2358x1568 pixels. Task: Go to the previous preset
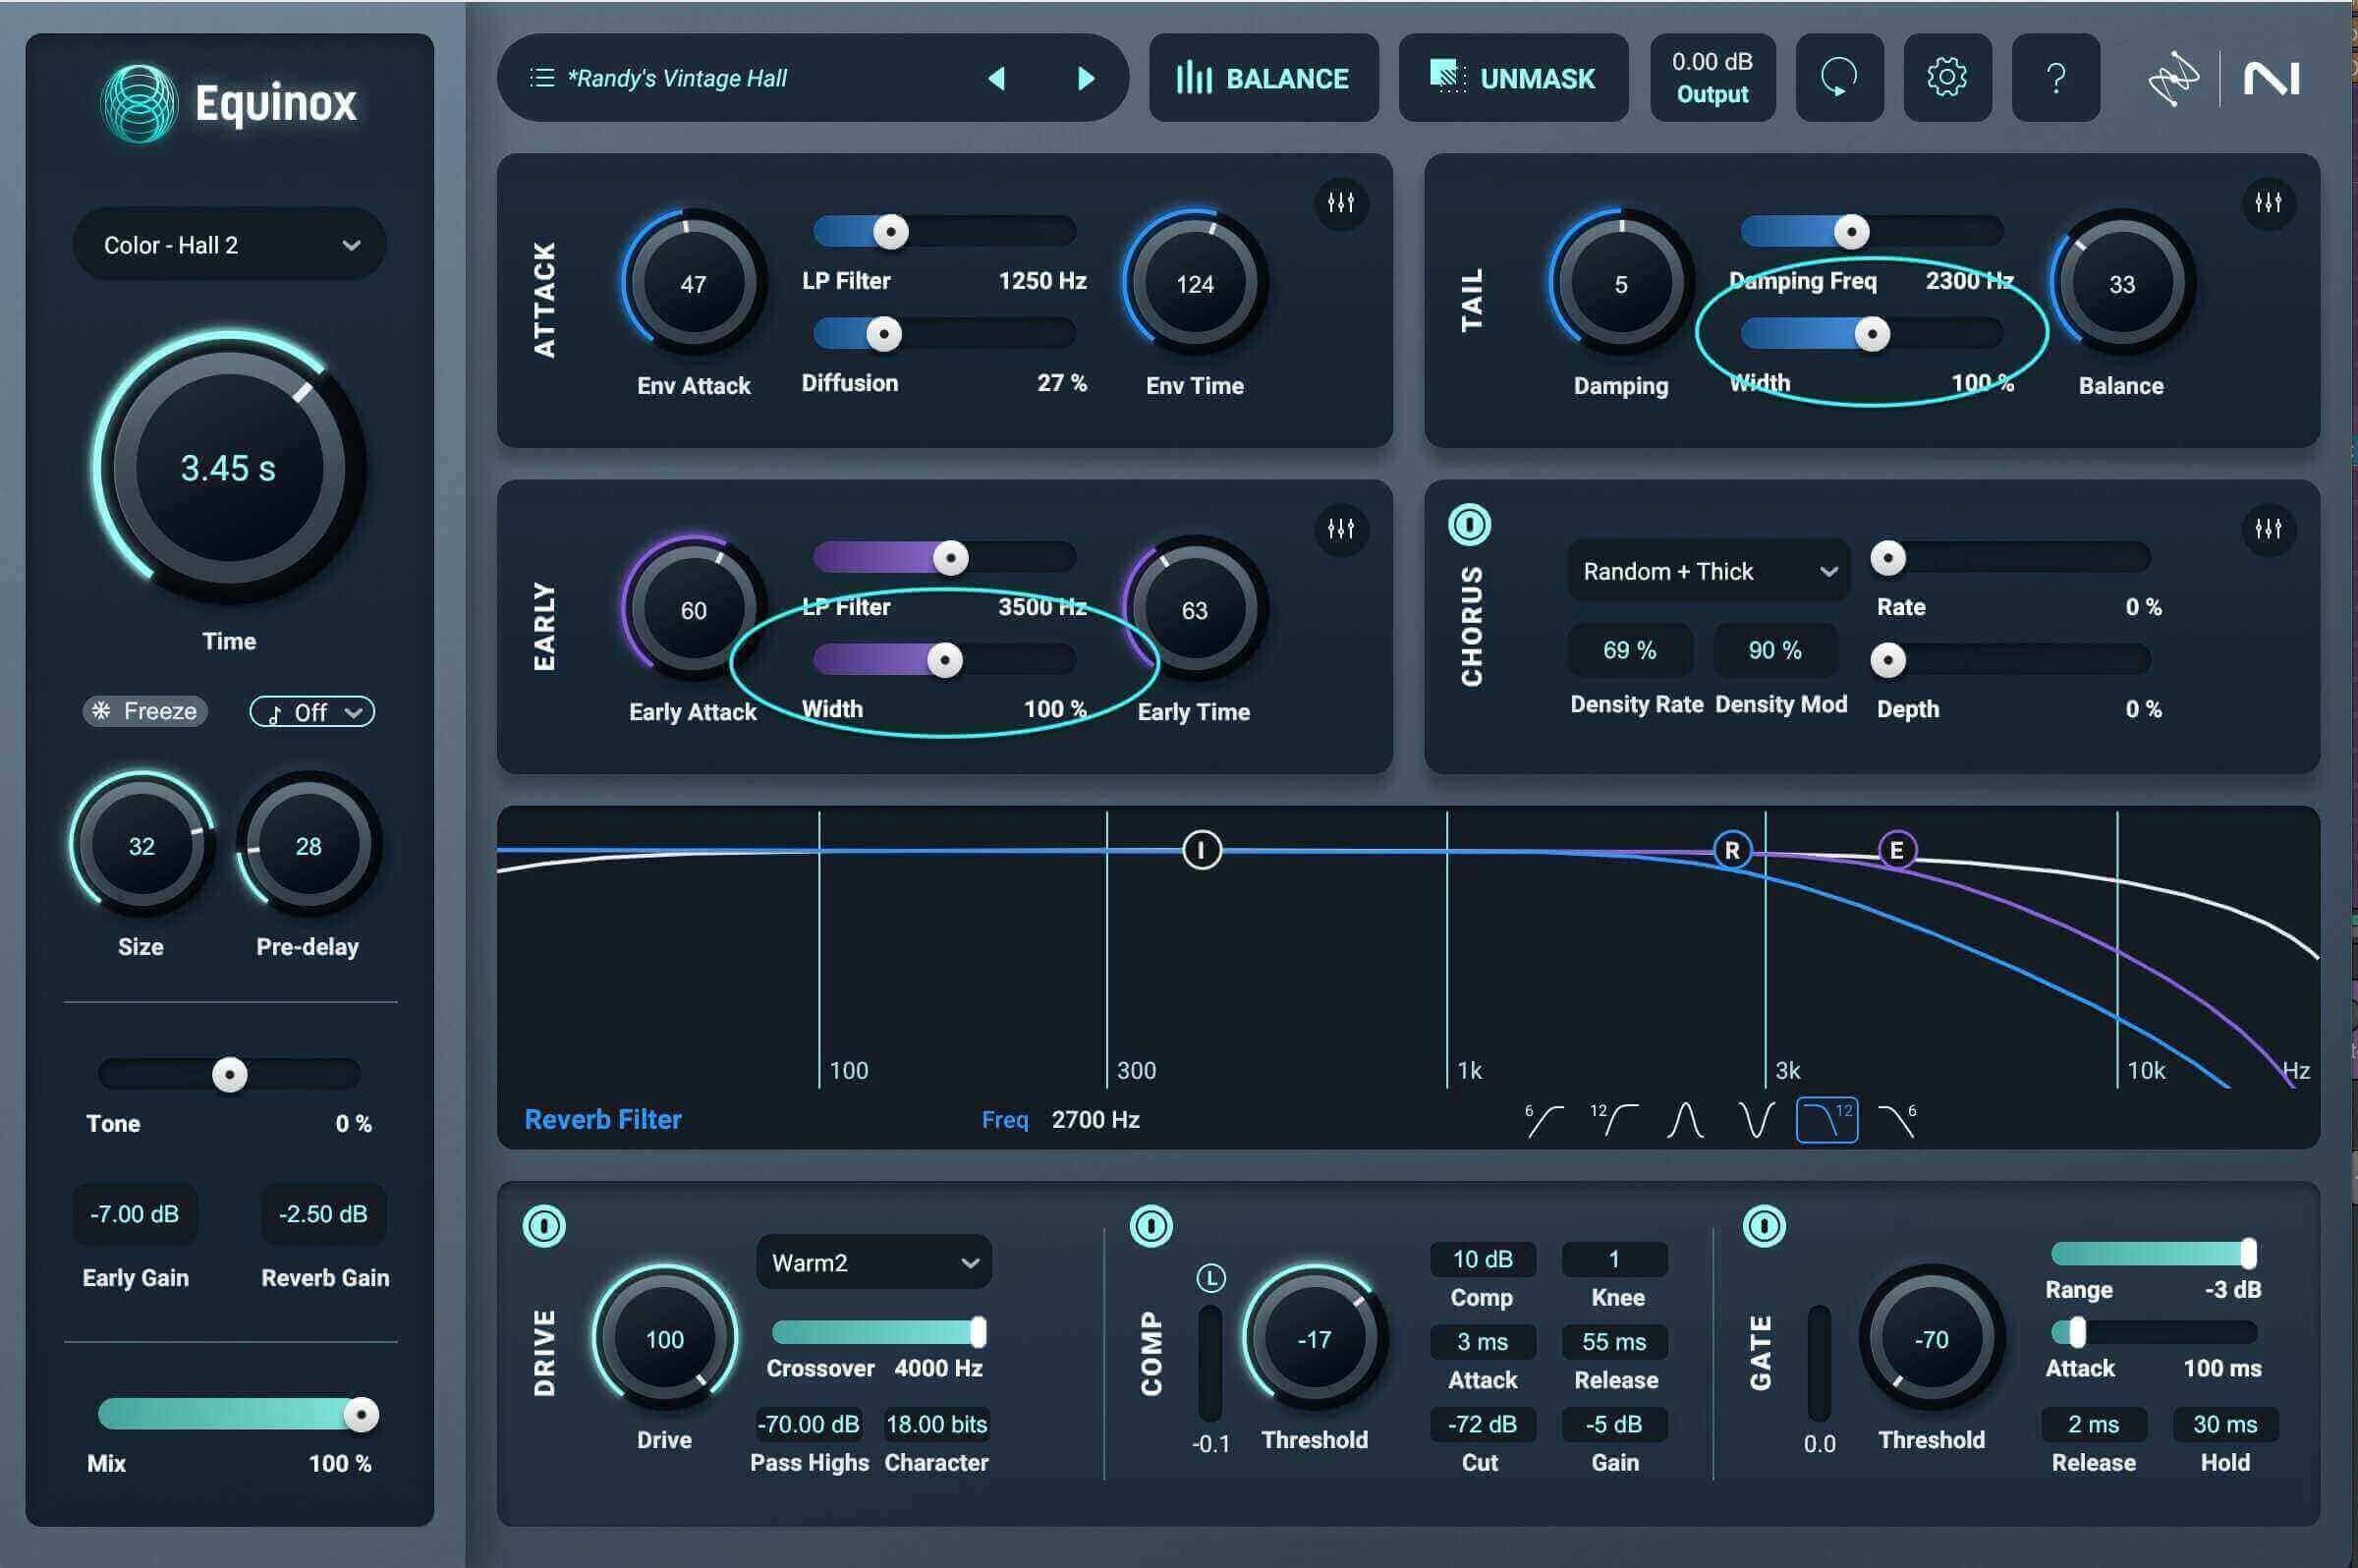996,78
